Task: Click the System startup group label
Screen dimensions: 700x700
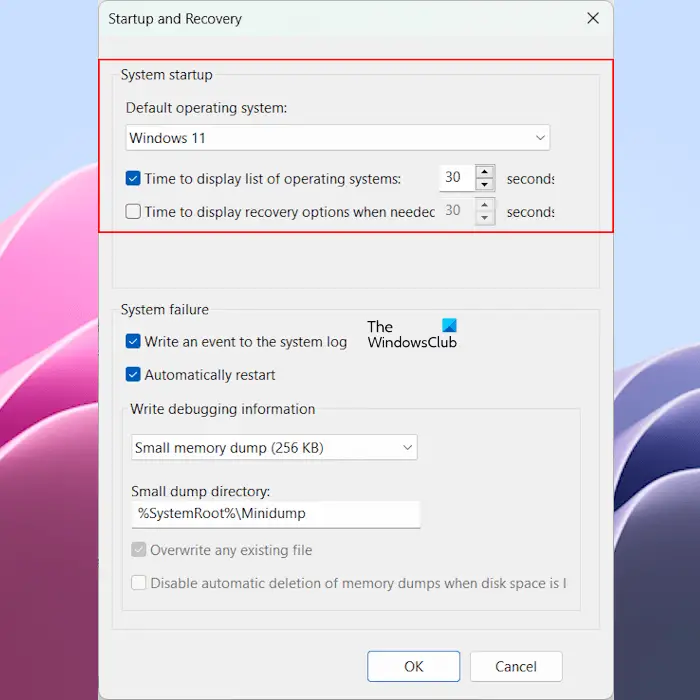Action: coord(167,75)
